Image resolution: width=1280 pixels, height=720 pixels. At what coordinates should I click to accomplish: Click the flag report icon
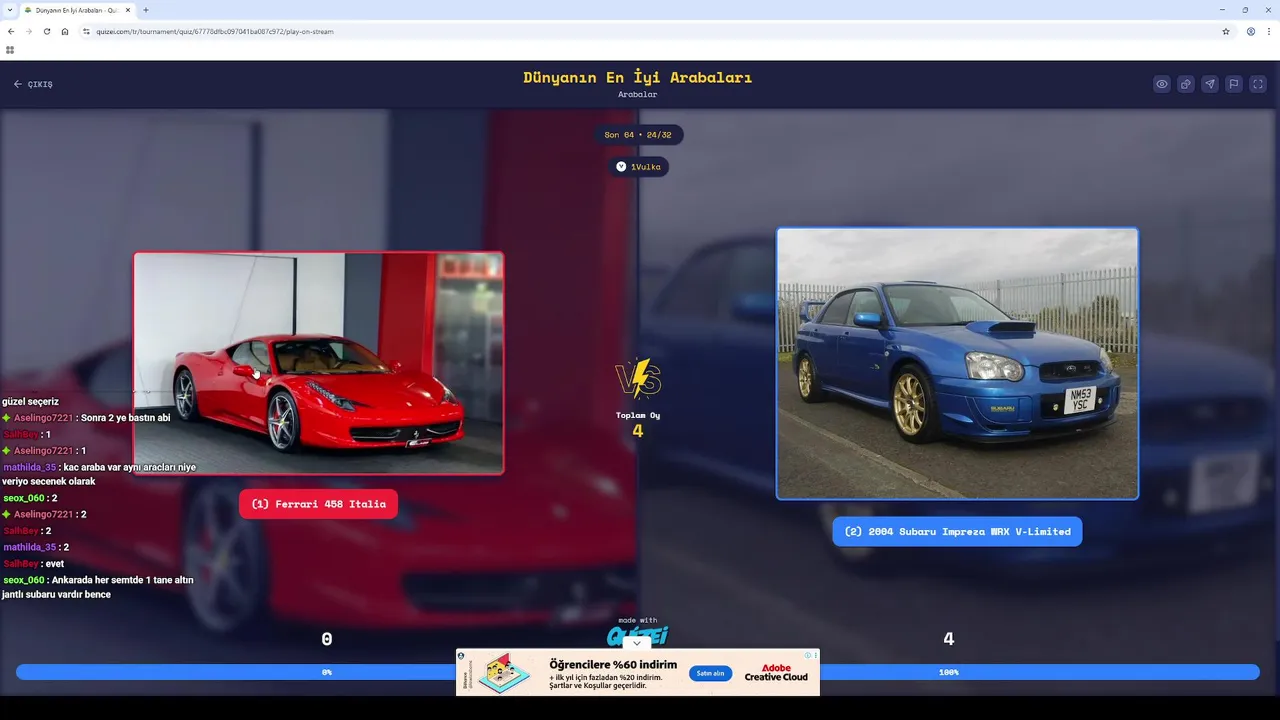coord(1234,84)
